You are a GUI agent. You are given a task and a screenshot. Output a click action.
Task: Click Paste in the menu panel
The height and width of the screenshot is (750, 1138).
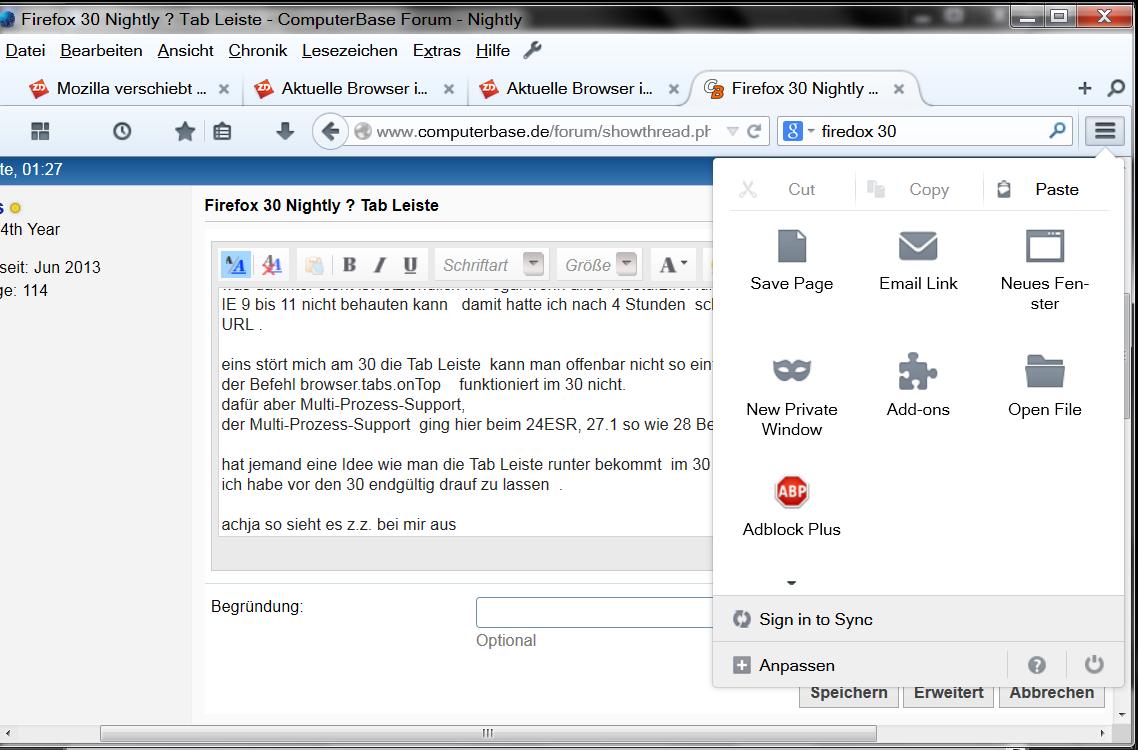(1045, 189)
